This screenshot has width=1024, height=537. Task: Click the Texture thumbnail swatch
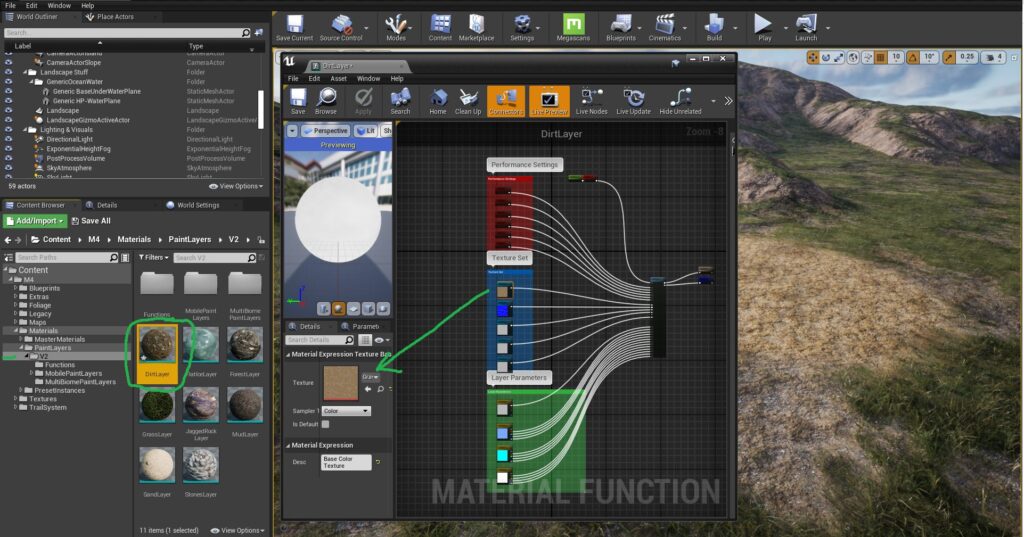pyautogui.click(x=341, y=383)
